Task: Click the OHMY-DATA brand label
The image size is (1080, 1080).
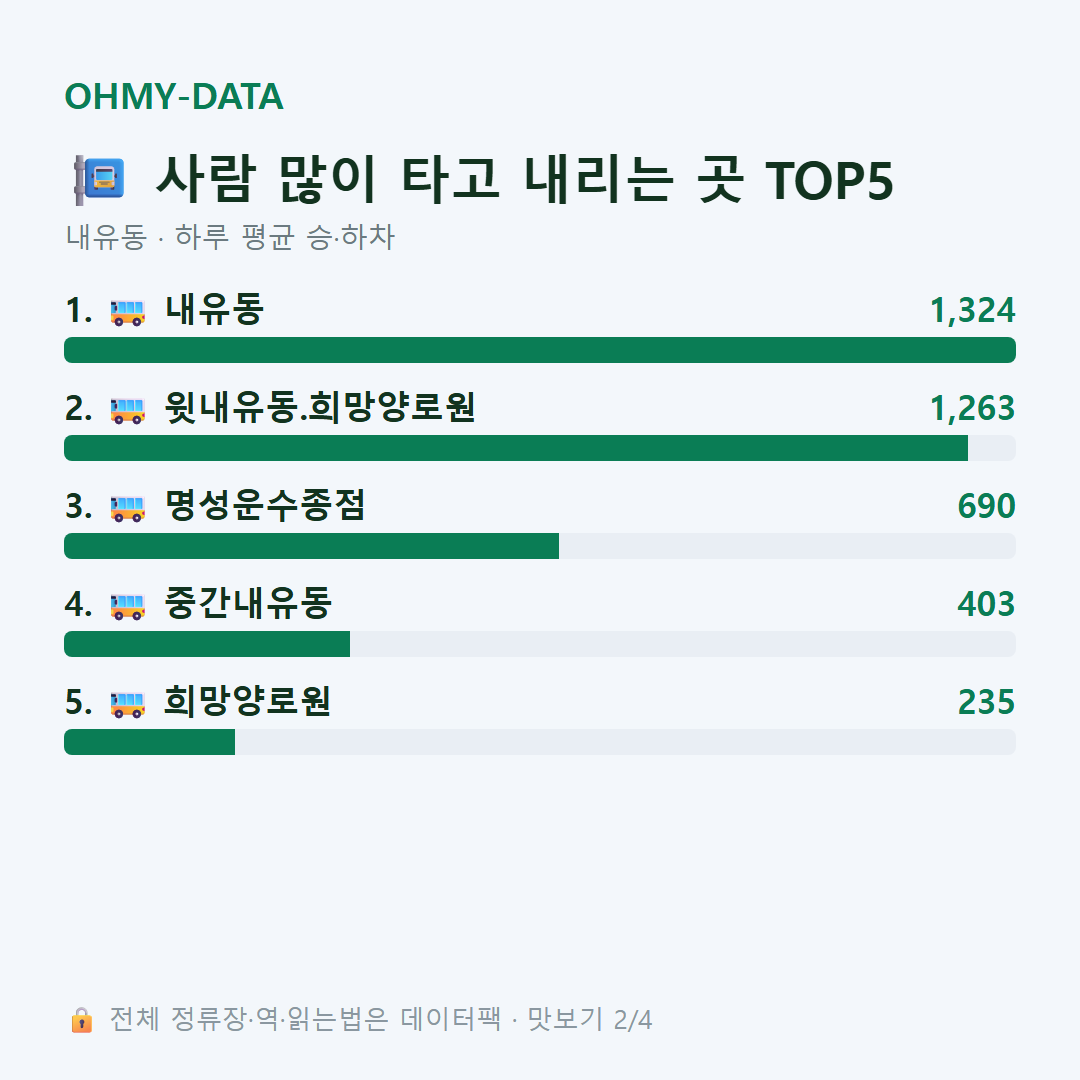Action: point(174,96)
